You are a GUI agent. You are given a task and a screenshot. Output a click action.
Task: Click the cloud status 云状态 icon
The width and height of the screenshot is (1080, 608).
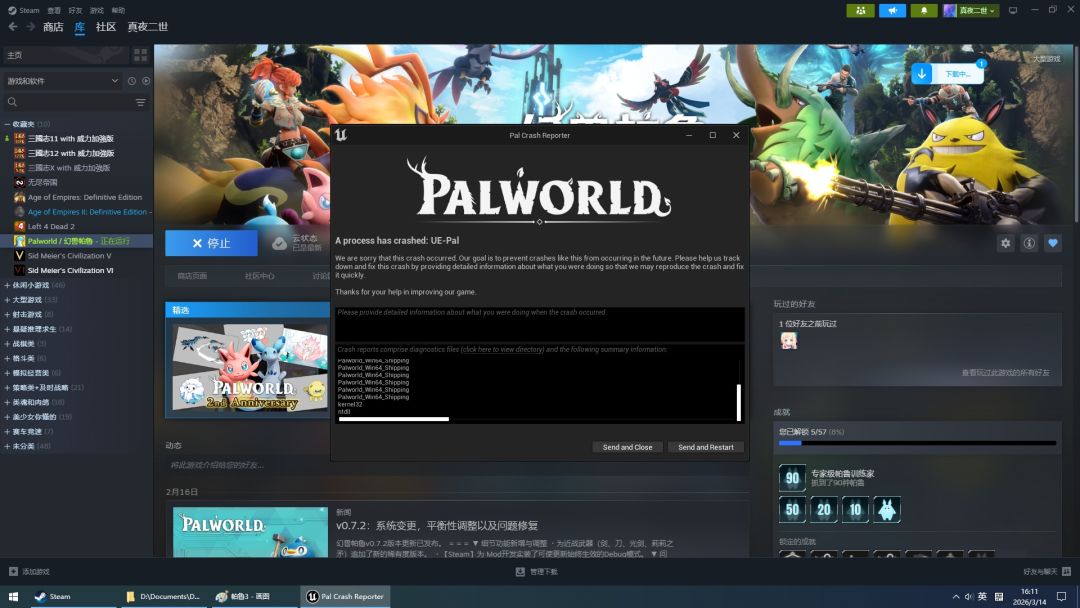click(x=279, y=243)
